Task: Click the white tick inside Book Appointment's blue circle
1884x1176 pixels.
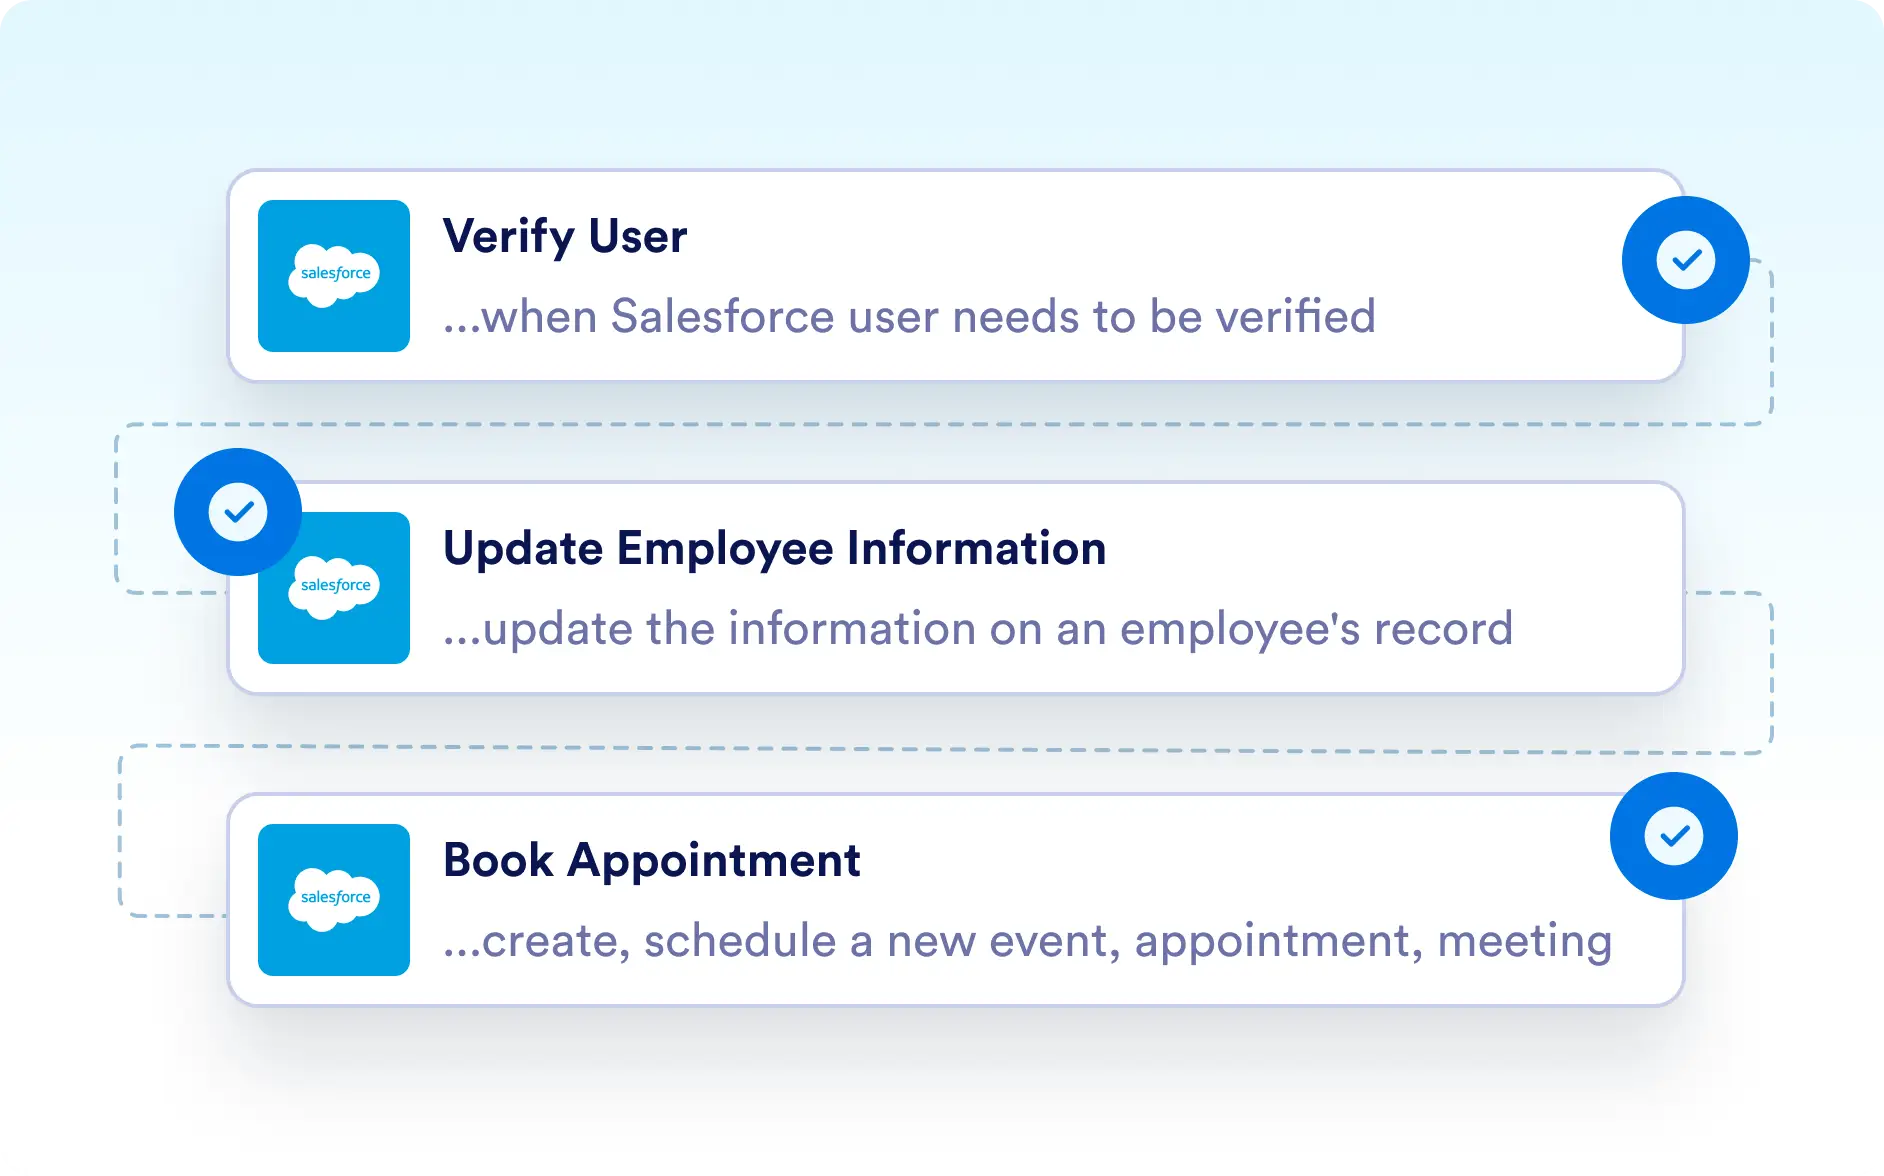Action: 1674,836
